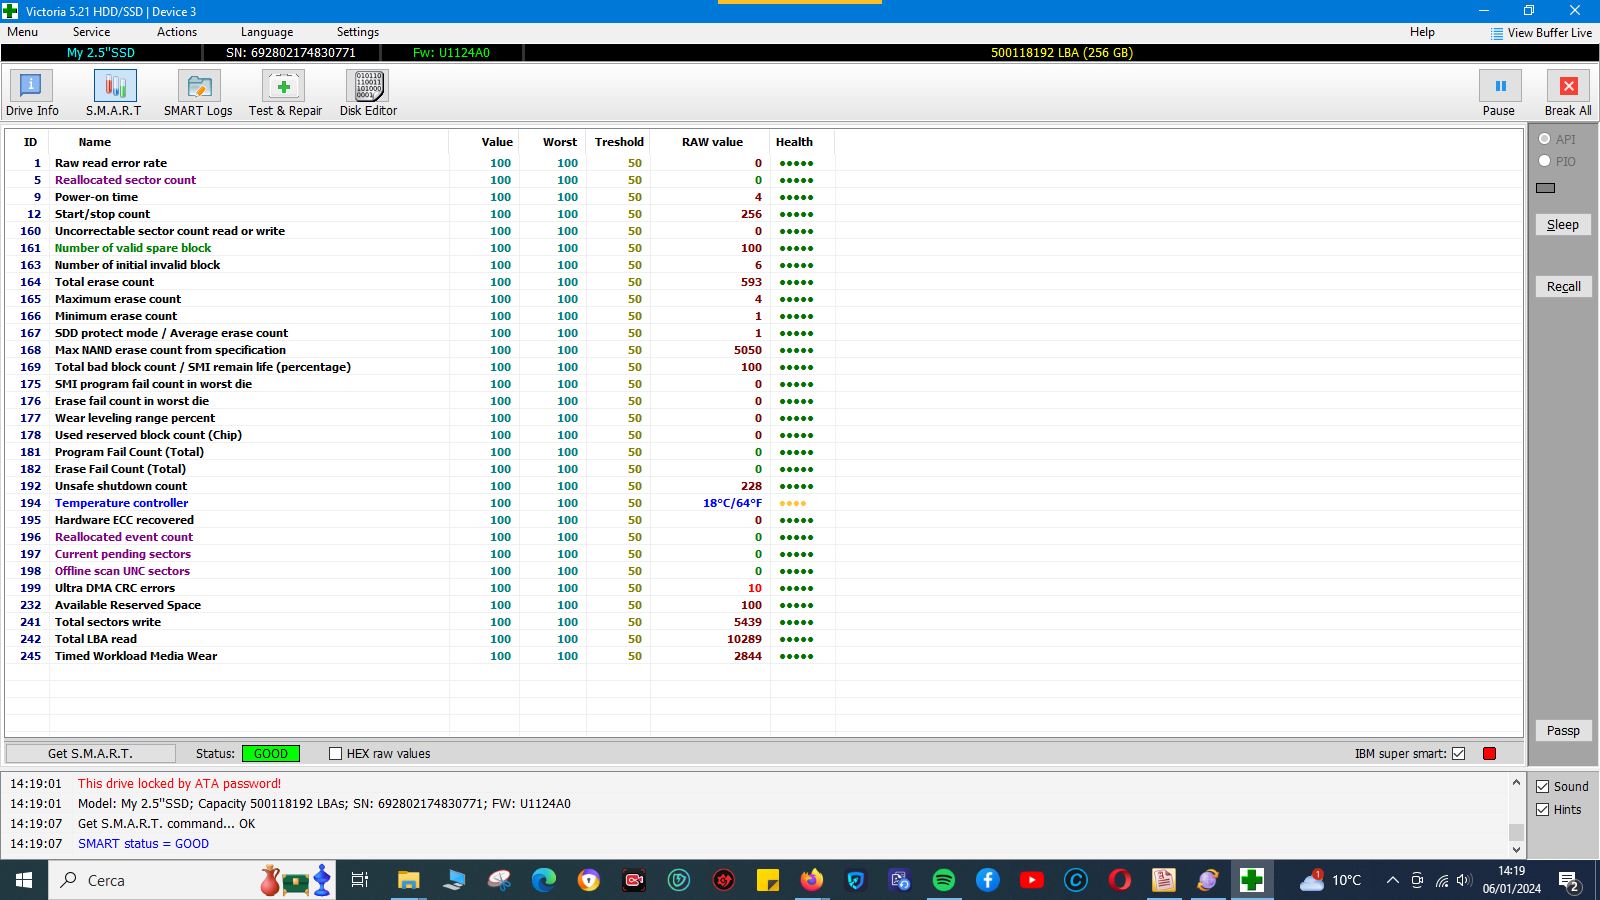This screenshot has height=900, width=1600.
Task: Open the Drive Info panel
Action: (32, 94)
